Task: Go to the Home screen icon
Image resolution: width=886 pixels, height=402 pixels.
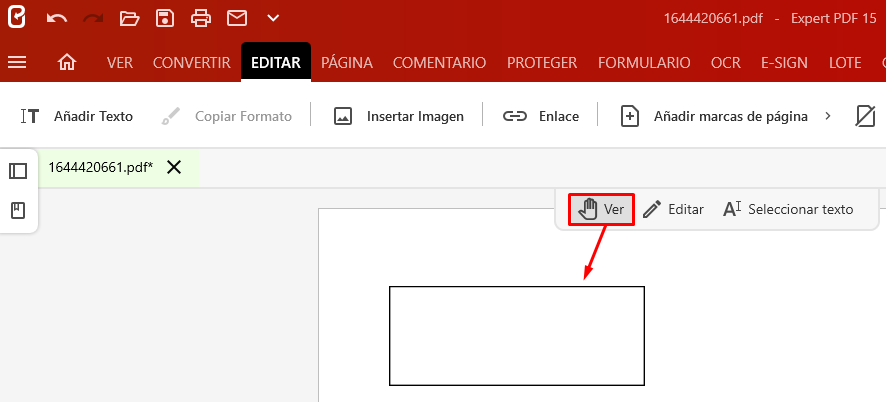Action: (x=67, y=62)
